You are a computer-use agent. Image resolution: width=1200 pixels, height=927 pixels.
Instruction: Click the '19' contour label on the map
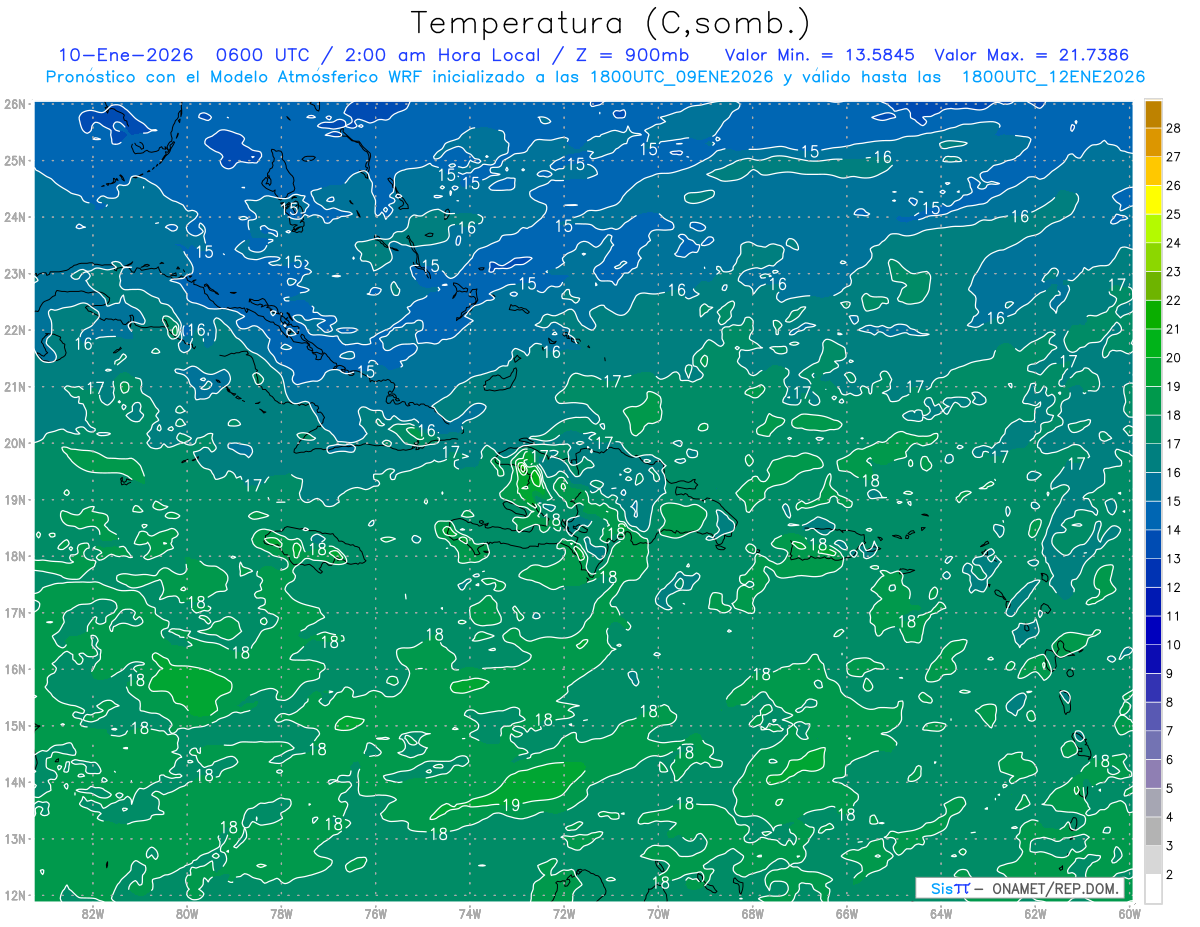[x=510, y=805]
